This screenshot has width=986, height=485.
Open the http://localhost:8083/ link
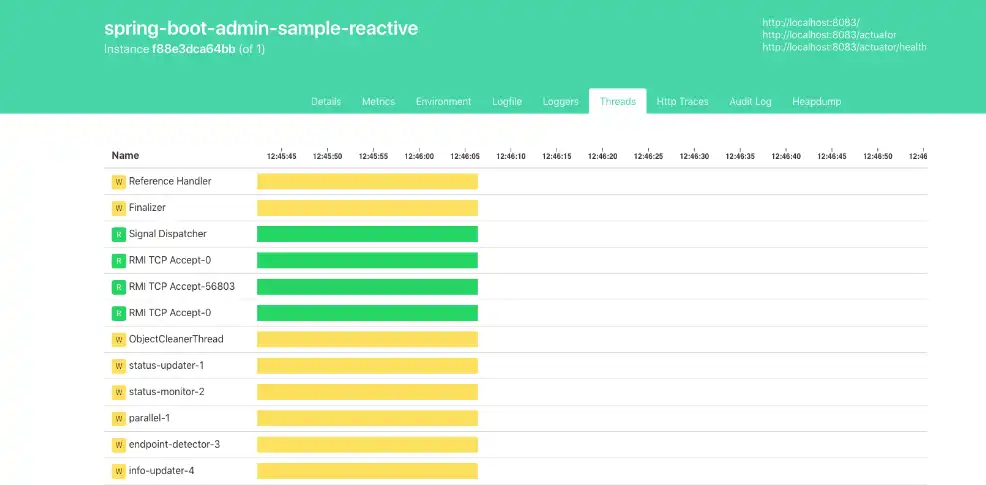[x=811, y=23]
